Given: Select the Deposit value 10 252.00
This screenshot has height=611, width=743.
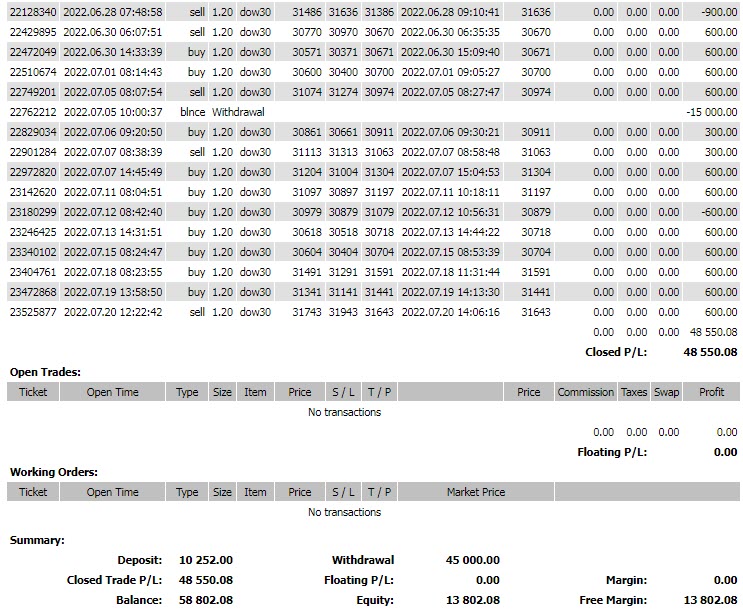Looking at the screenshot, I should coord(206,560).
